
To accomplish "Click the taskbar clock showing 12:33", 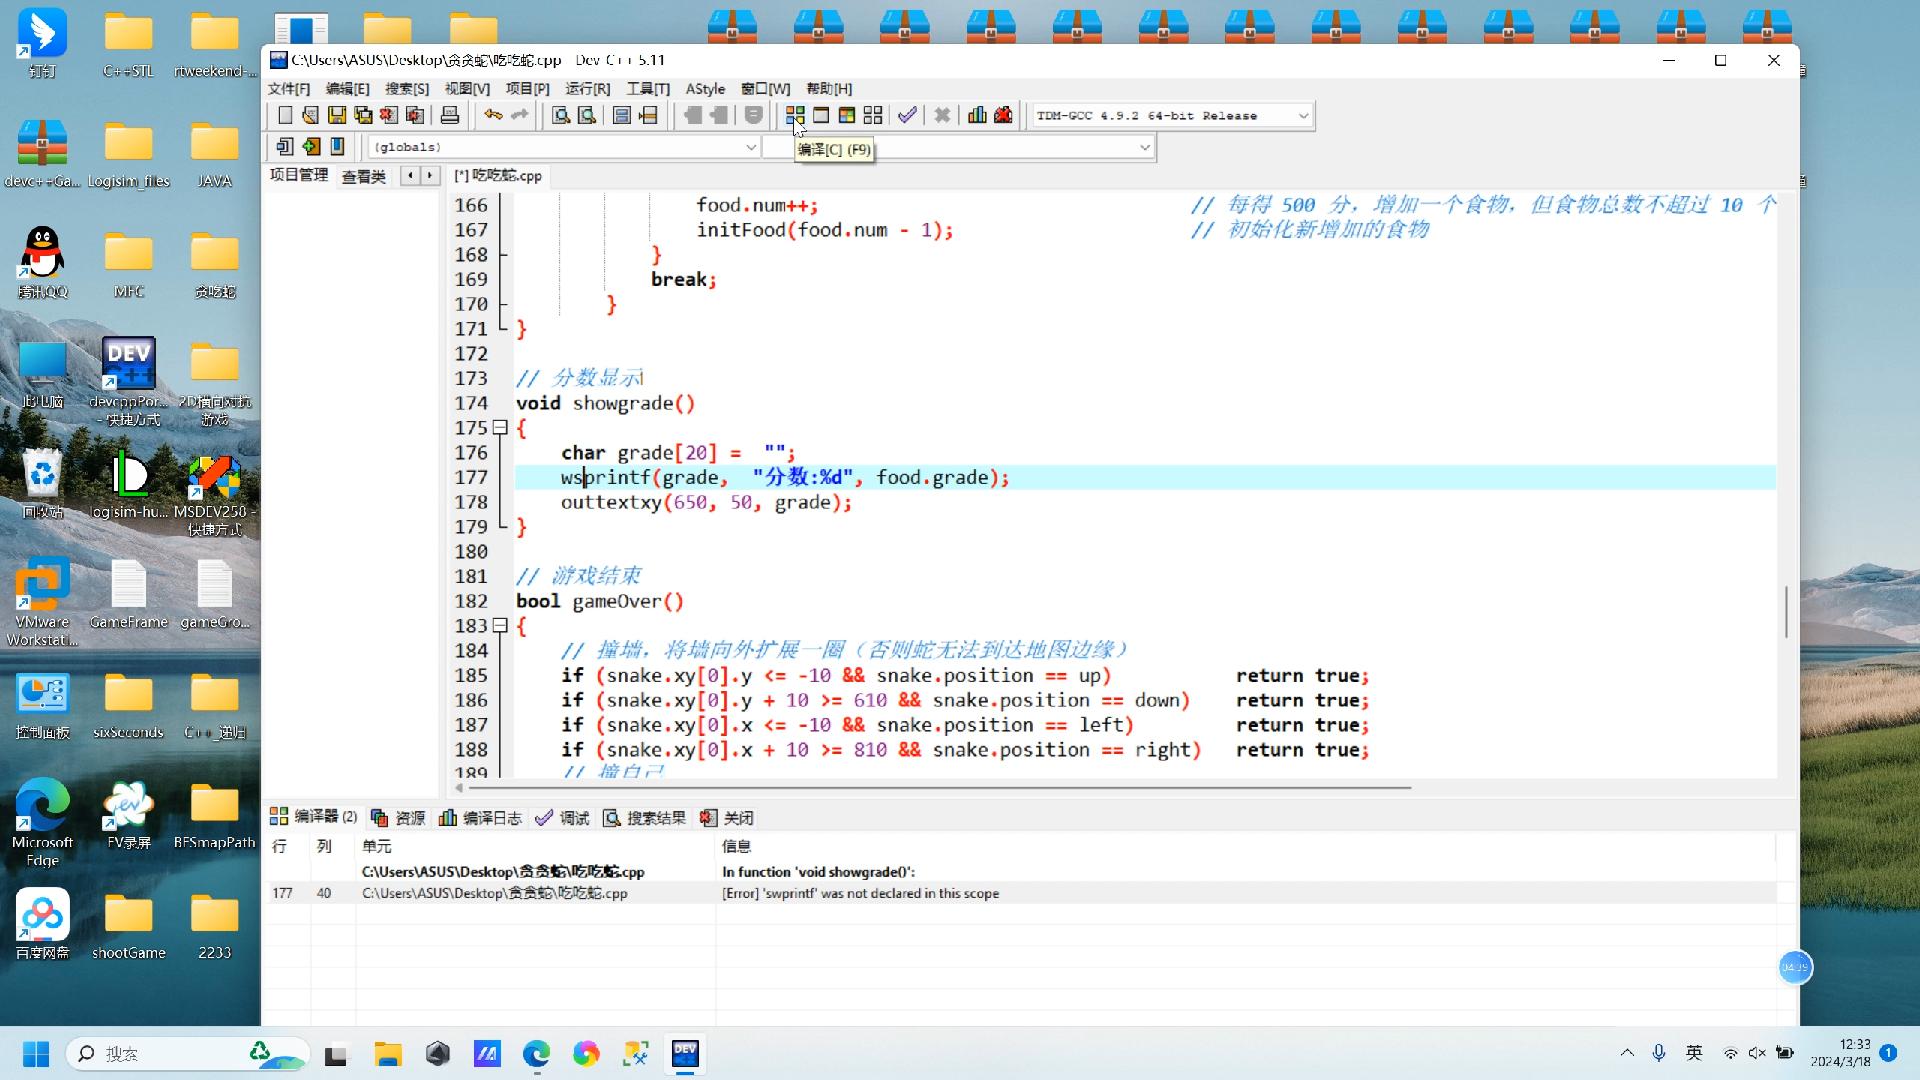I will (x=1840, y=1053).
